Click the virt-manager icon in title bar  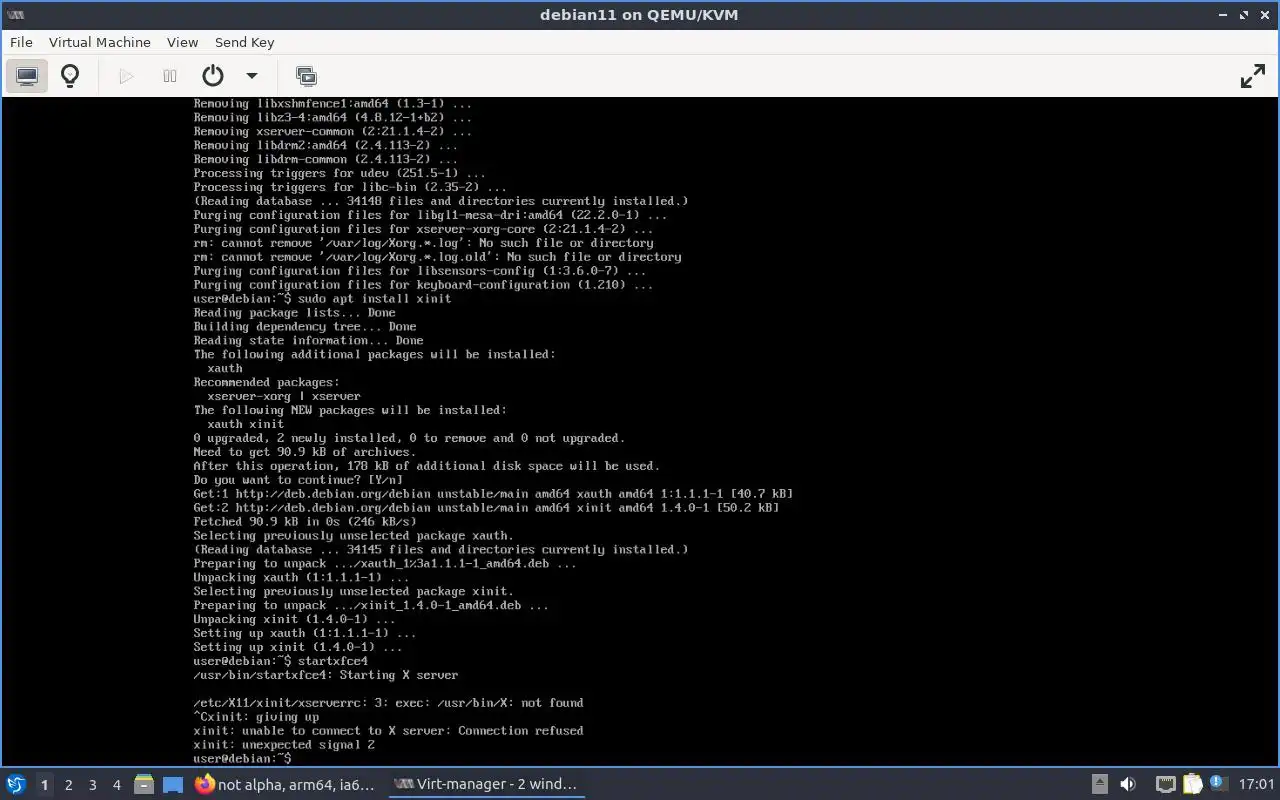pyautogui.click(x=15, y=14)
